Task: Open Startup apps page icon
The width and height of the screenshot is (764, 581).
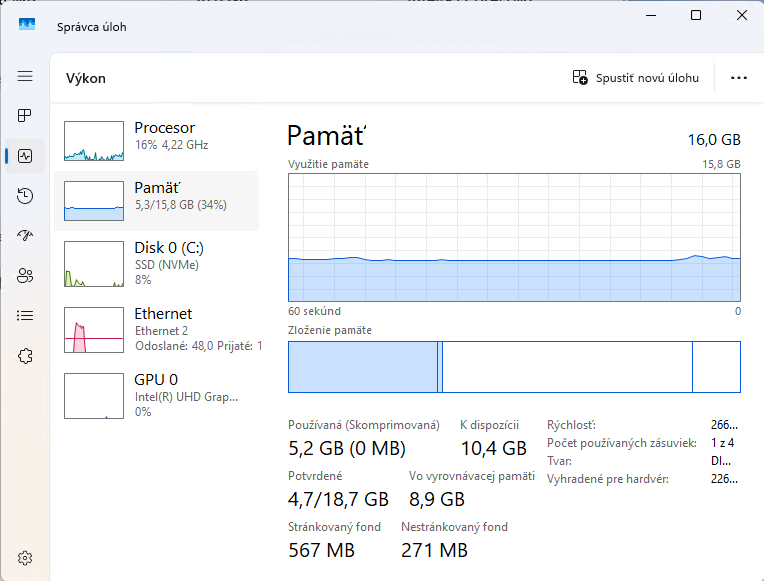Action: coord(25,236)
